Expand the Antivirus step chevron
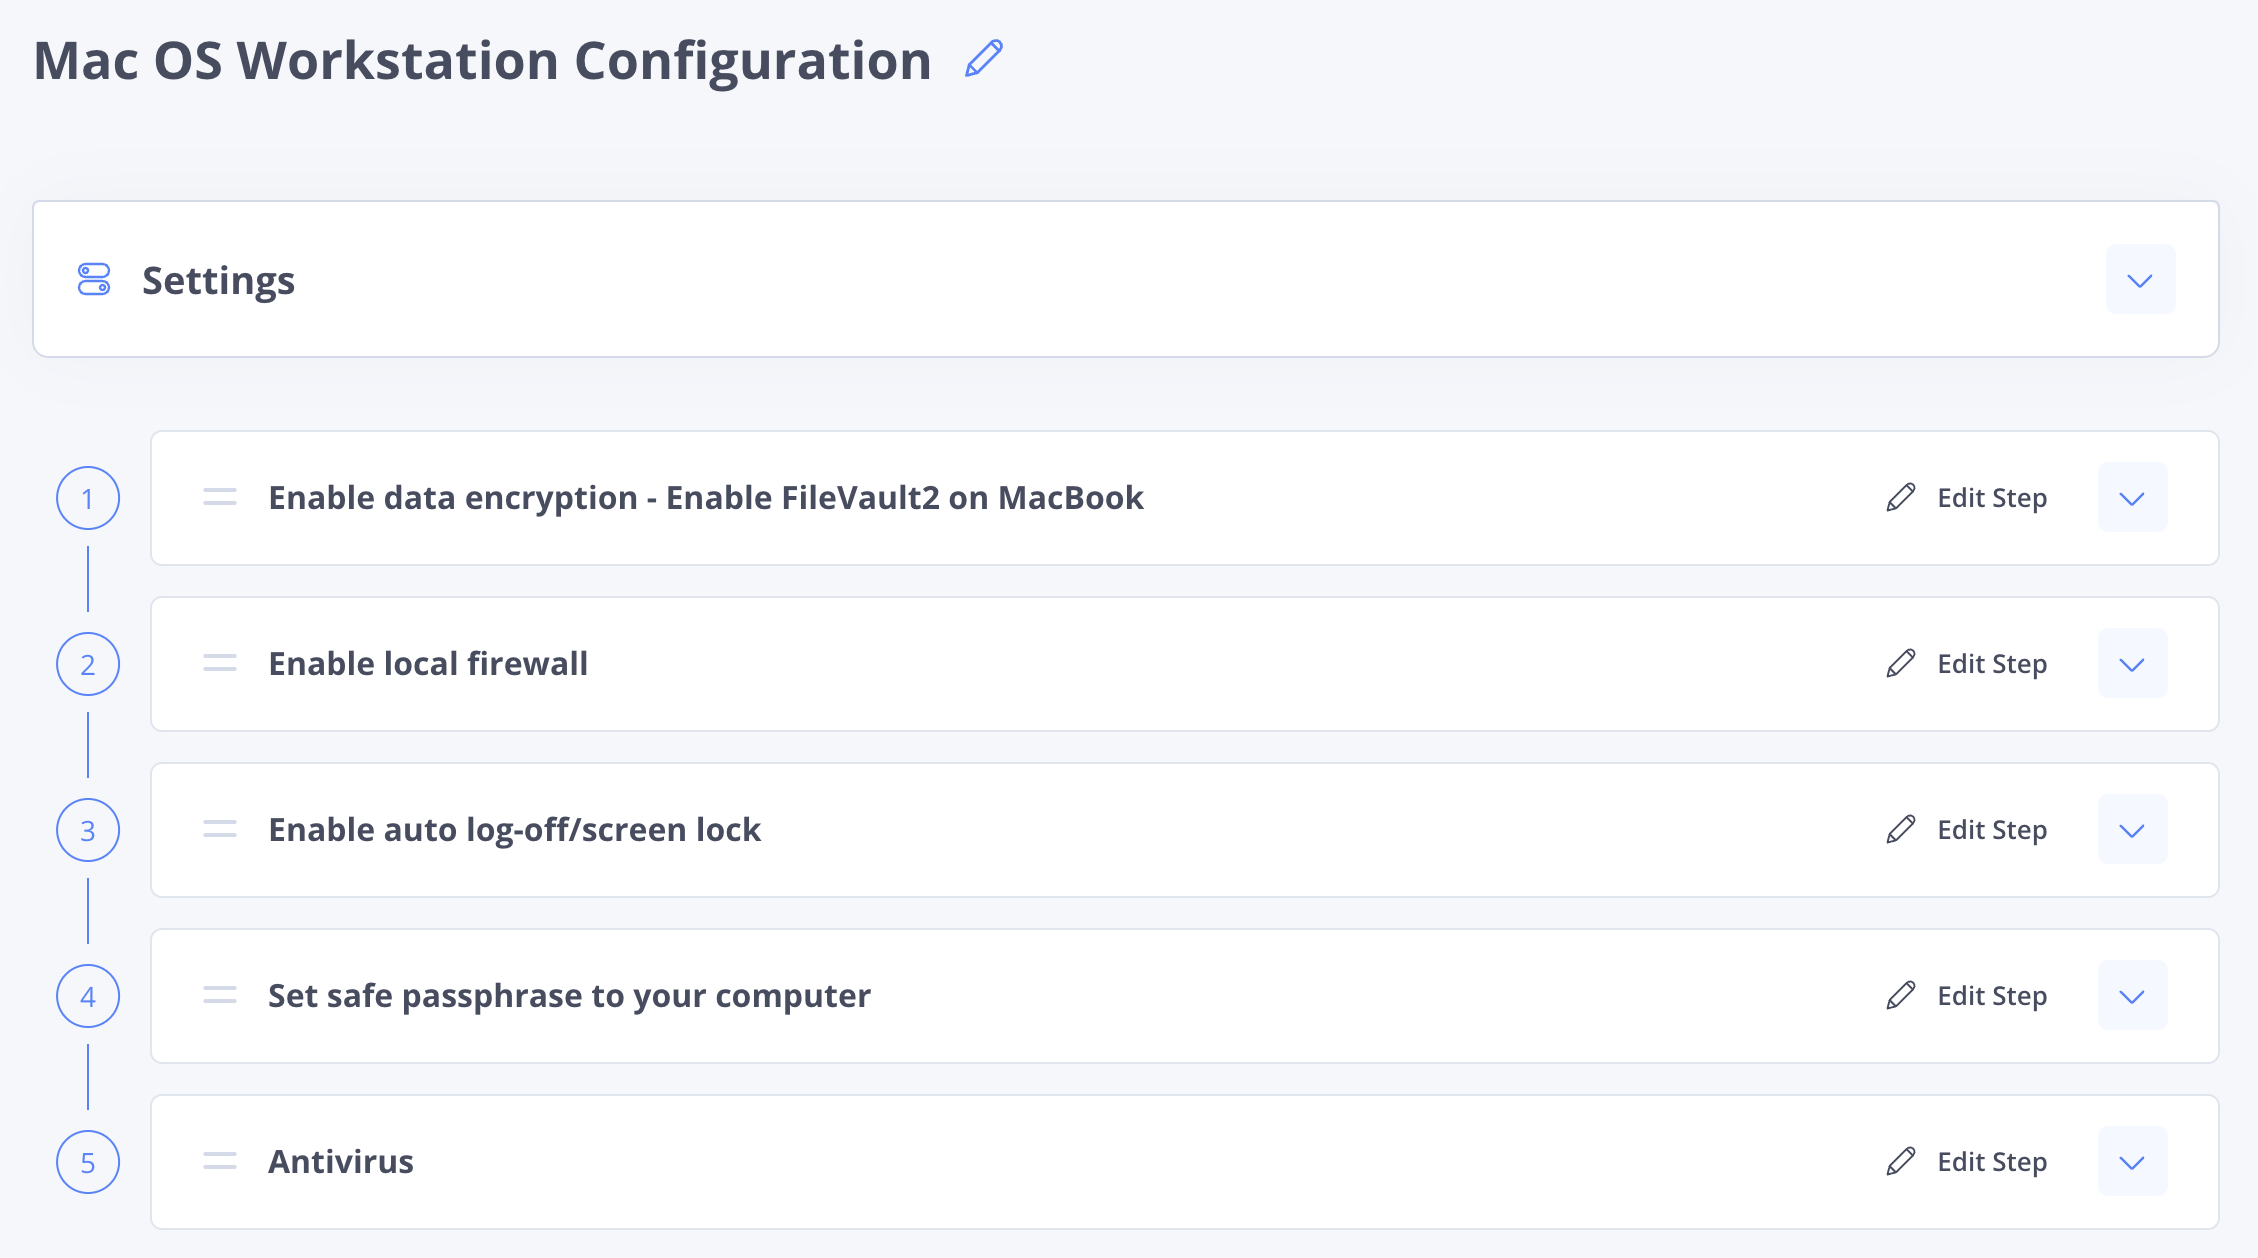This screenshot has width=2258, height=1258. tap(2132, 1162)
